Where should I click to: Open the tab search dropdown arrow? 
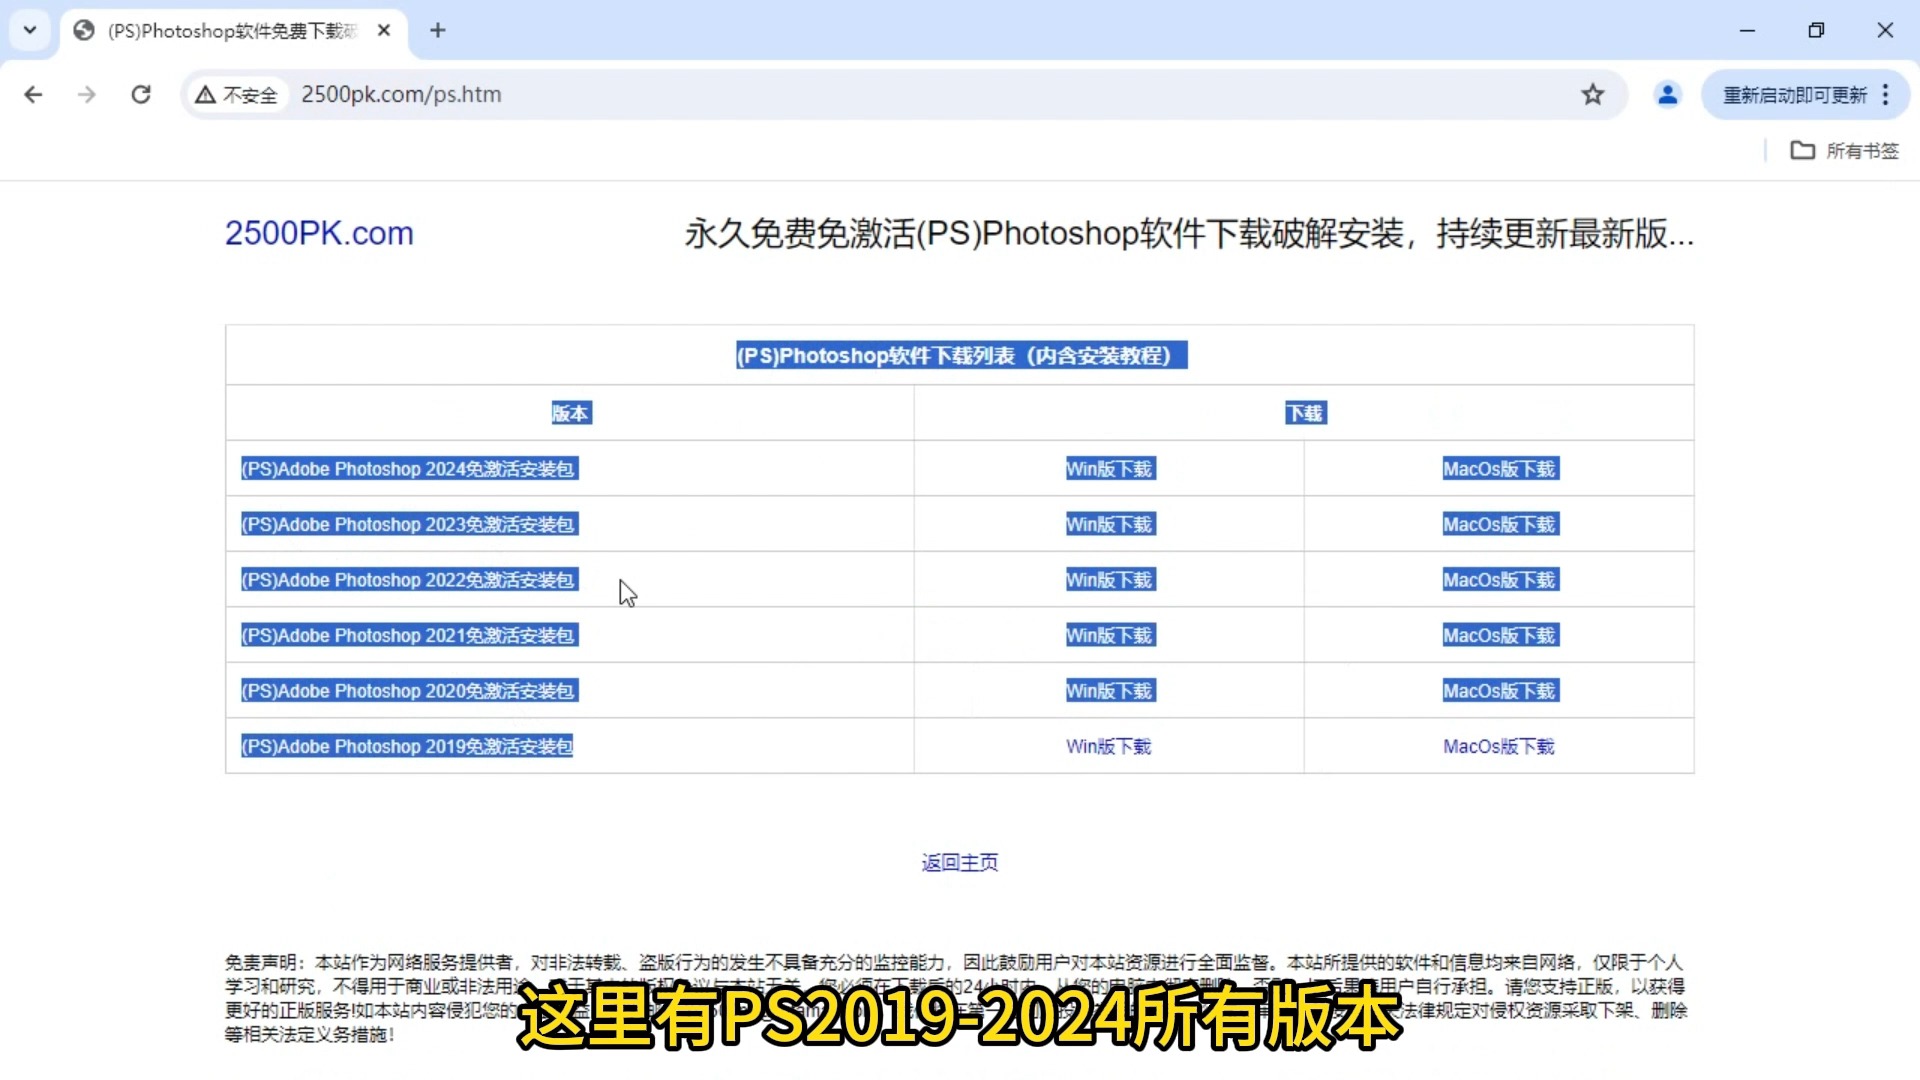coord(30,30)
